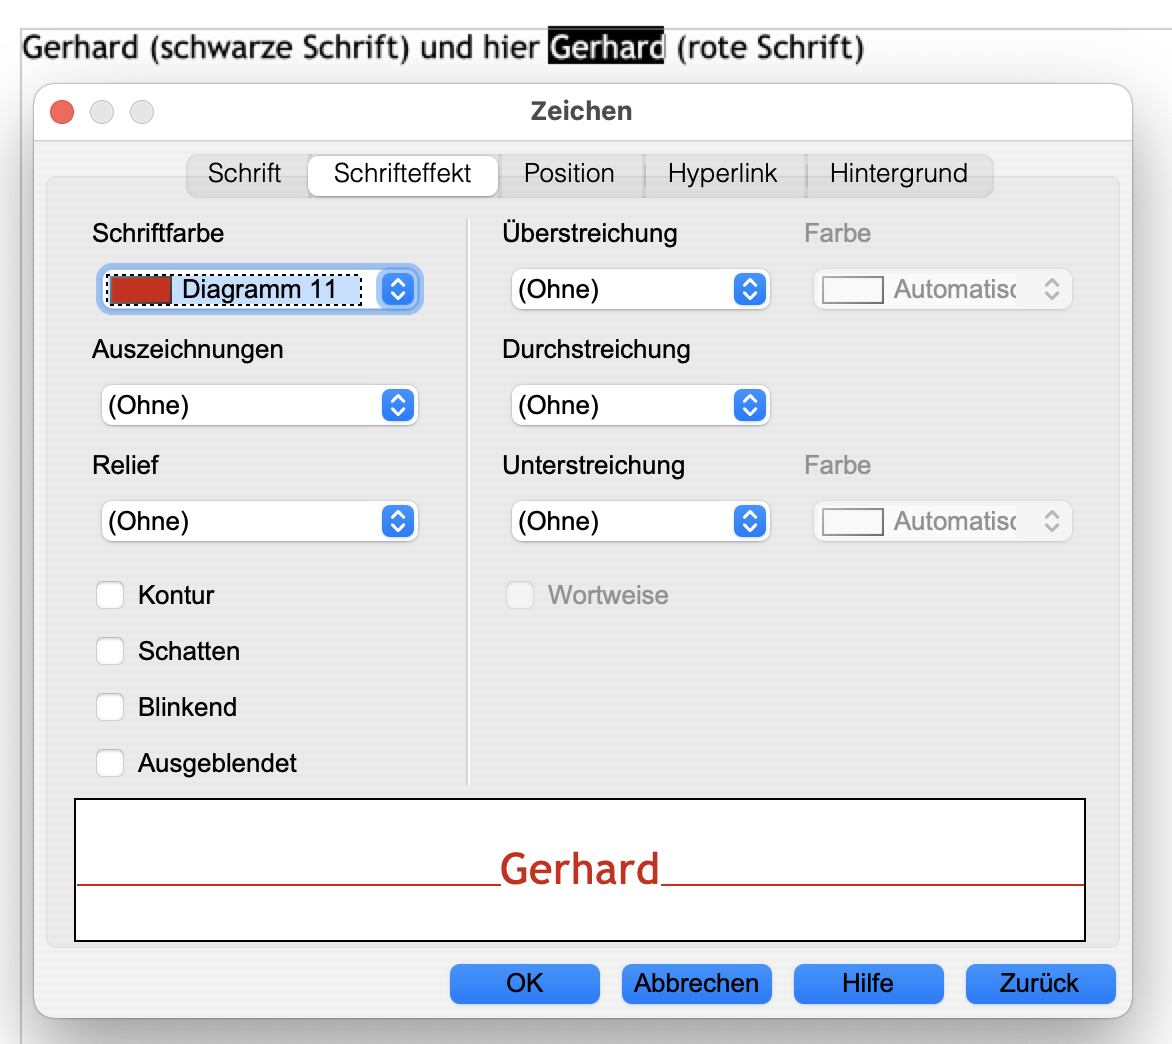
Task: Open the Relief dropdown menu
Action: coord(397,521)
